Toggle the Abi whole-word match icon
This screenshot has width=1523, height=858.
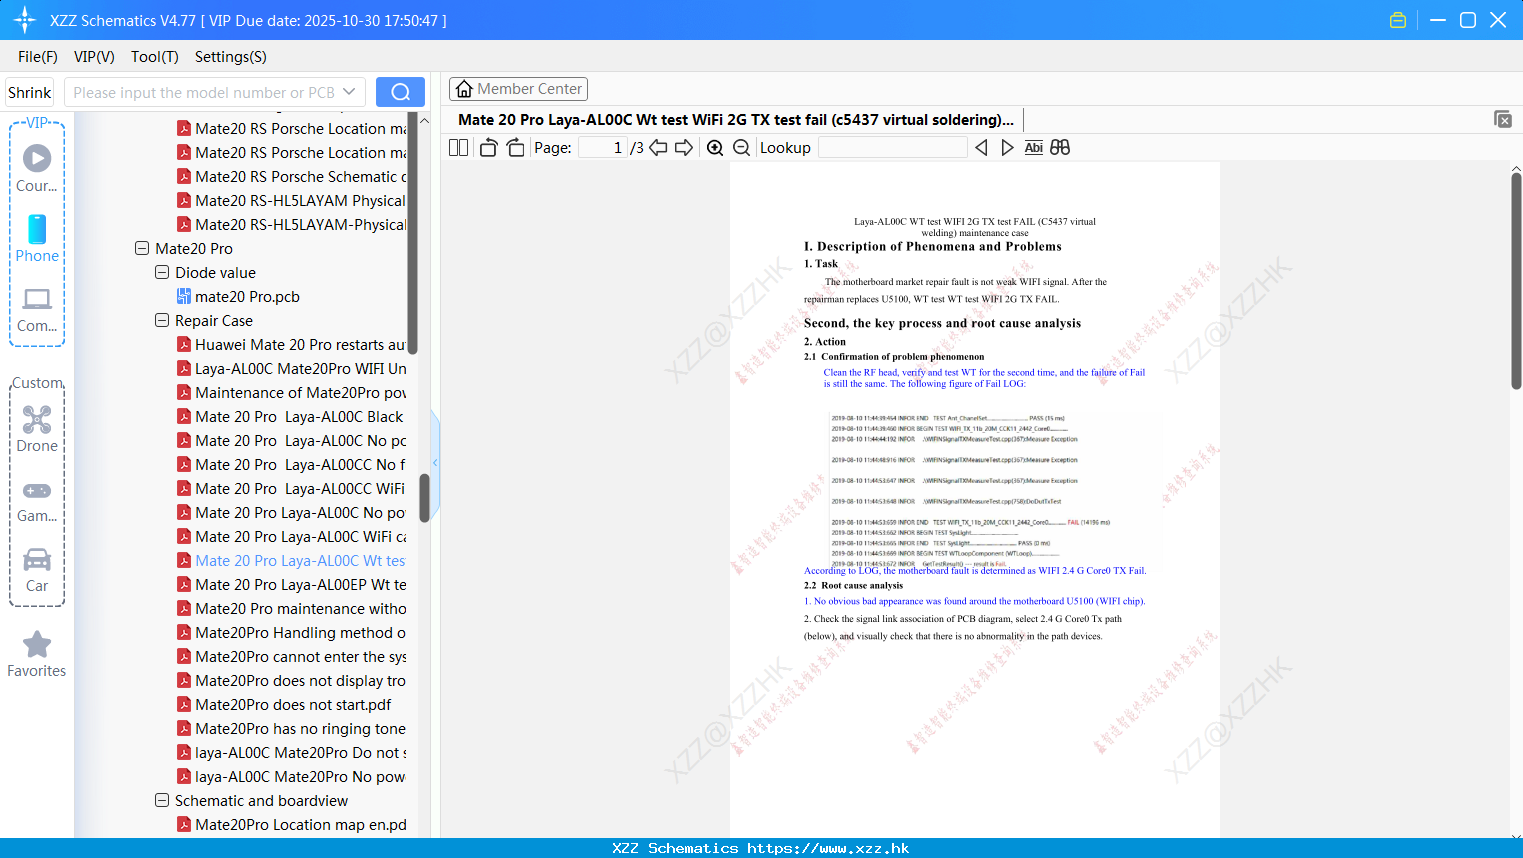(x=1033, y=147)
